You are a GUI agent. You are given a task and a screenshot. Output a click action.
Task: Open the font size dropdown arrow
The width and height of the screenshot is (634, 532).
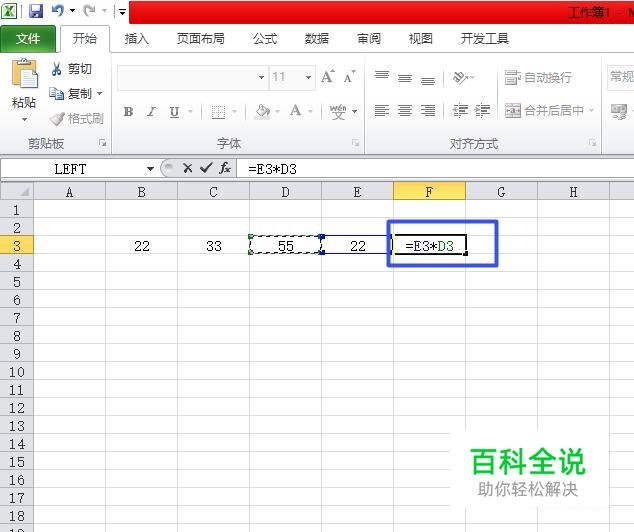click(x=308, y=77)
